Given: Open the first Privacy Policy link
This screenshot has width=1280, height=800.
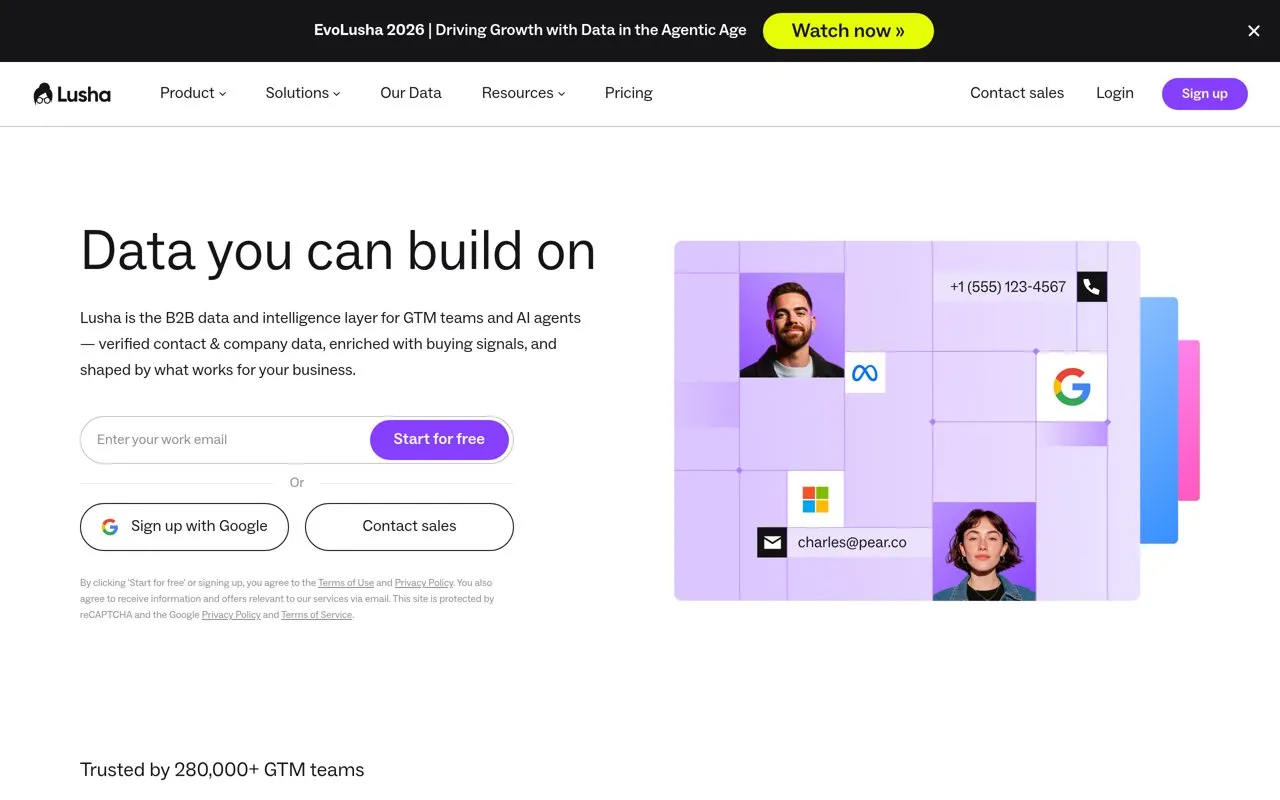Looking at the screenshot, I should tap(424, 583).
